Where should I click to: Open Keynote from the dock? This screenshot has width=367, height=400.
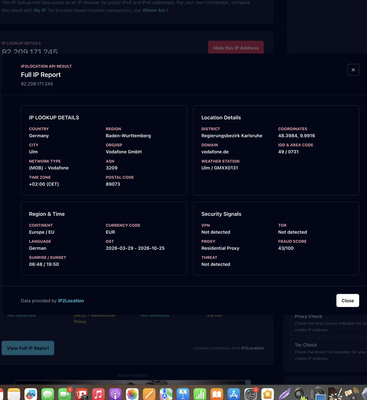coord(183,394)
